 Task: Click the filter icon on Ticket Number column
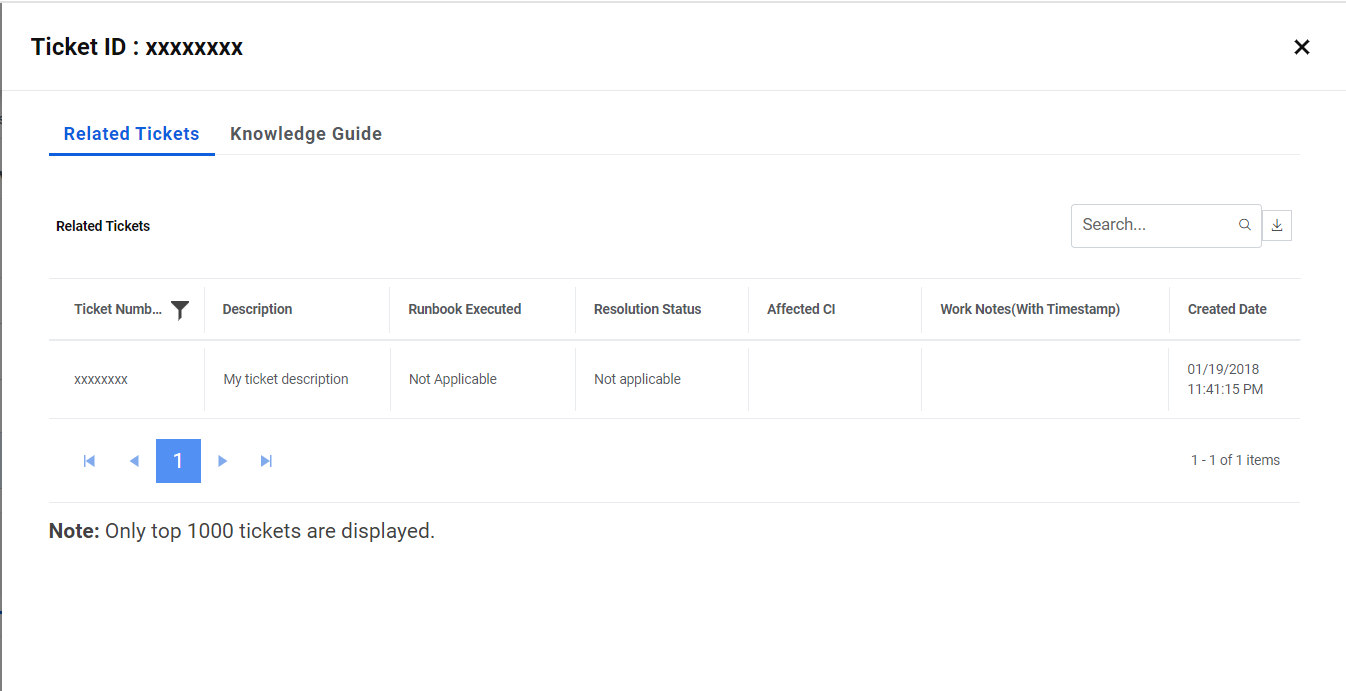180,310
